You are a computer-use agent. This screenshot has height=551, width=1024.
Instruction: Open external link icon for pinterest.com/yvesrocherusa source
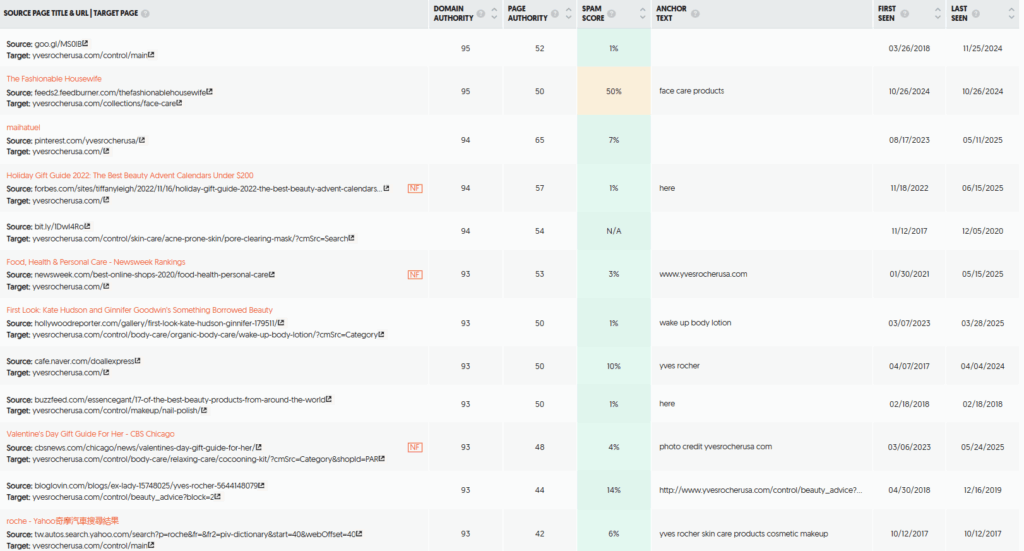coord(142,140)
